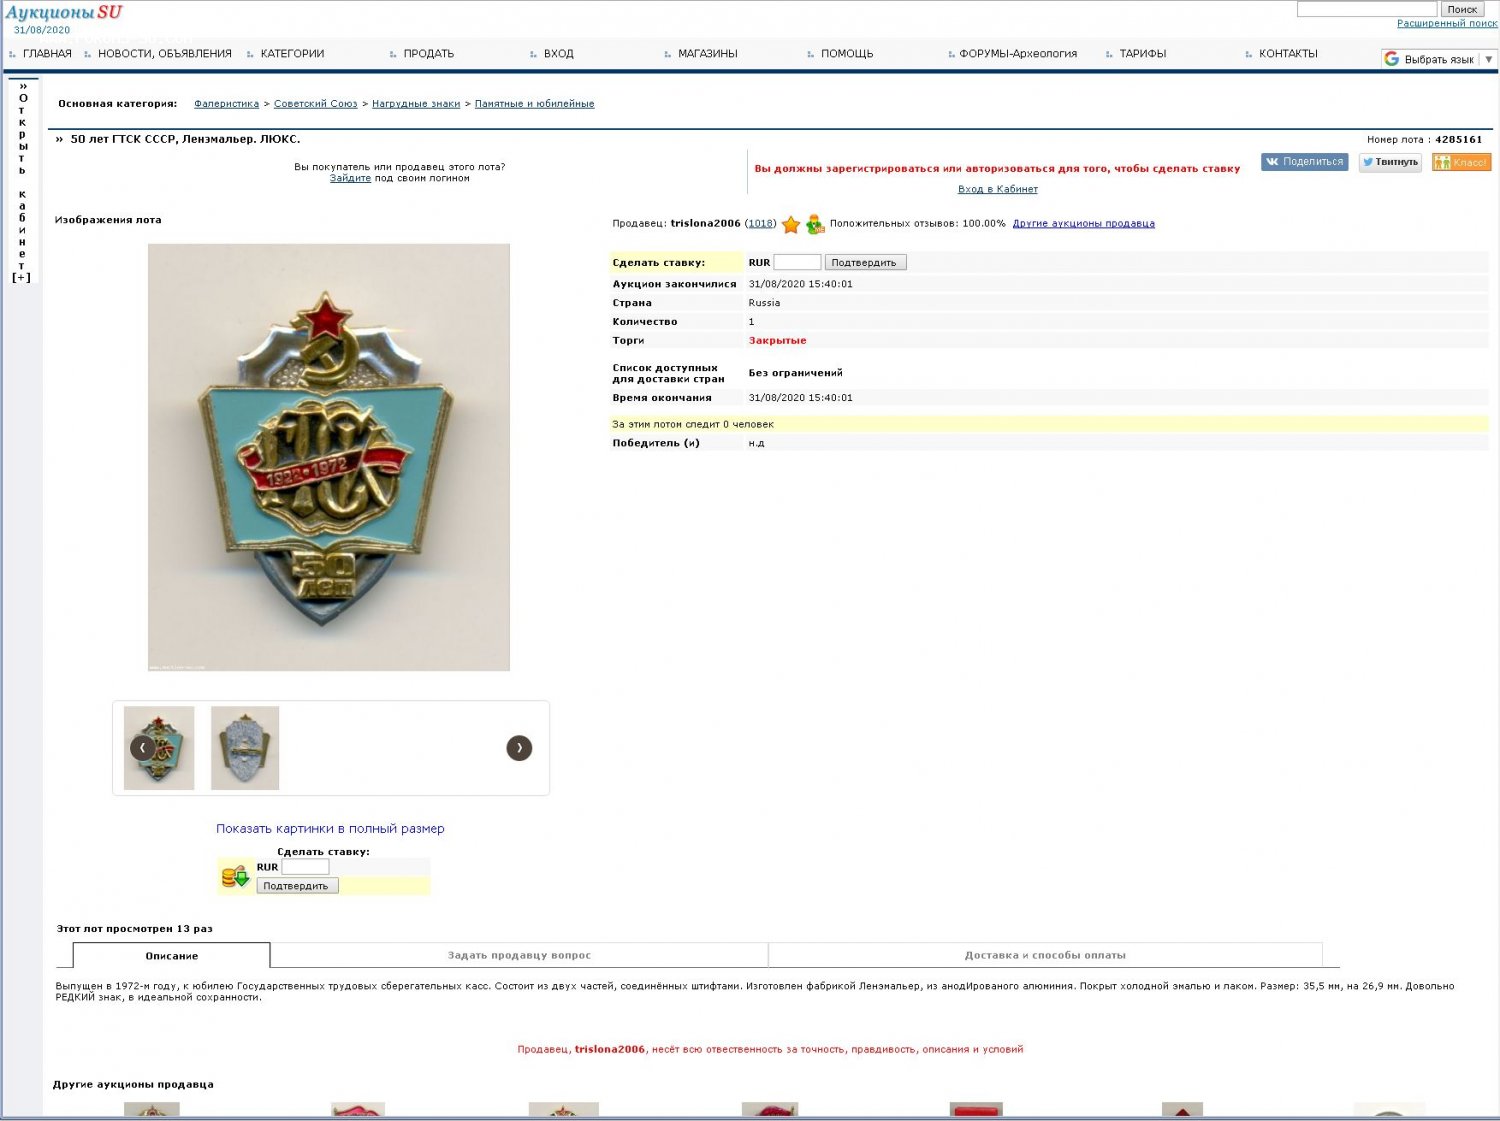Viewport: 1500px width, 1121px height.
Task: Go to previous image with the left carousel arrow
Action: [142, 748]
